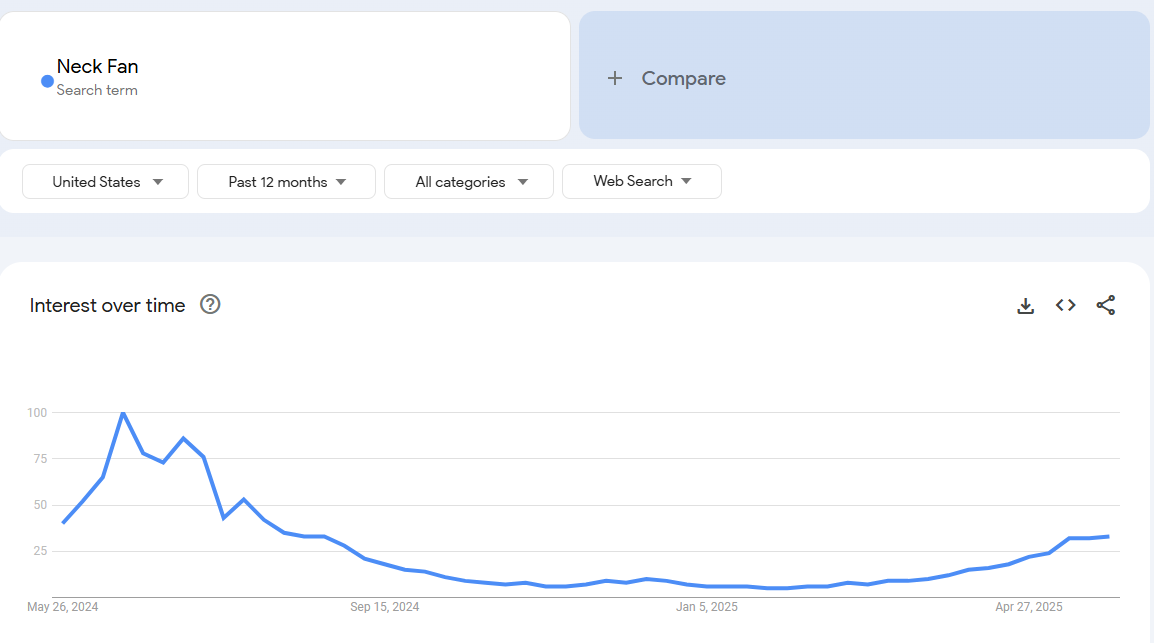Click the Compare label text
Screen dimensions: 1154x643
(x=683, y=78)
